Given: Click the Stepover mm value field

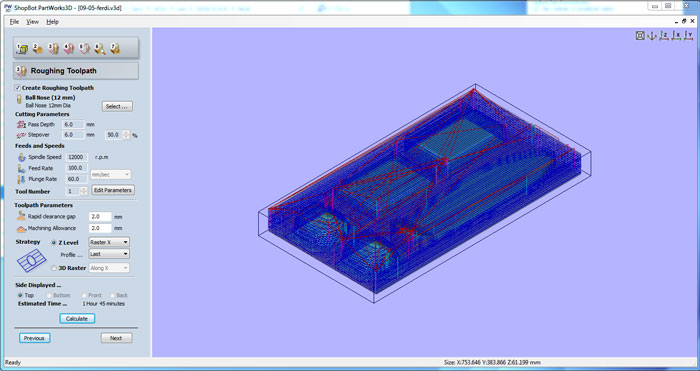Looking at the screenshot, I should (x=74, y=135).
